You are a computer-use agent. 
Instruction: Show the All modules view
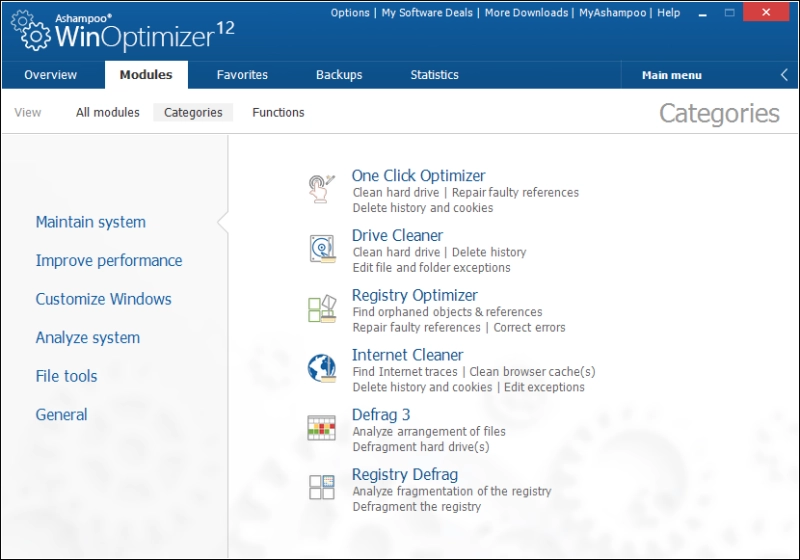(x=108, y=112)
